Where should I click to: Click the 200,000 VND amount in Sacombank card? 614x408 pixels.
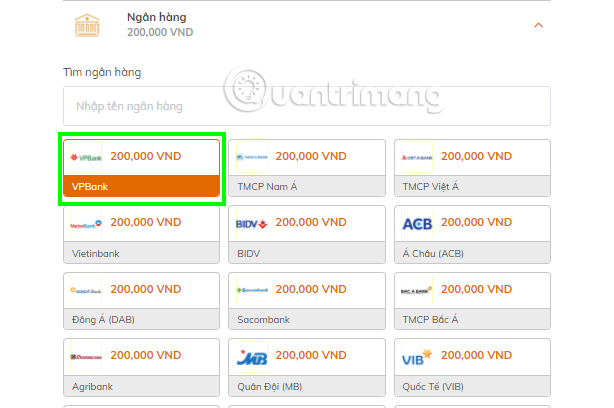311,289
